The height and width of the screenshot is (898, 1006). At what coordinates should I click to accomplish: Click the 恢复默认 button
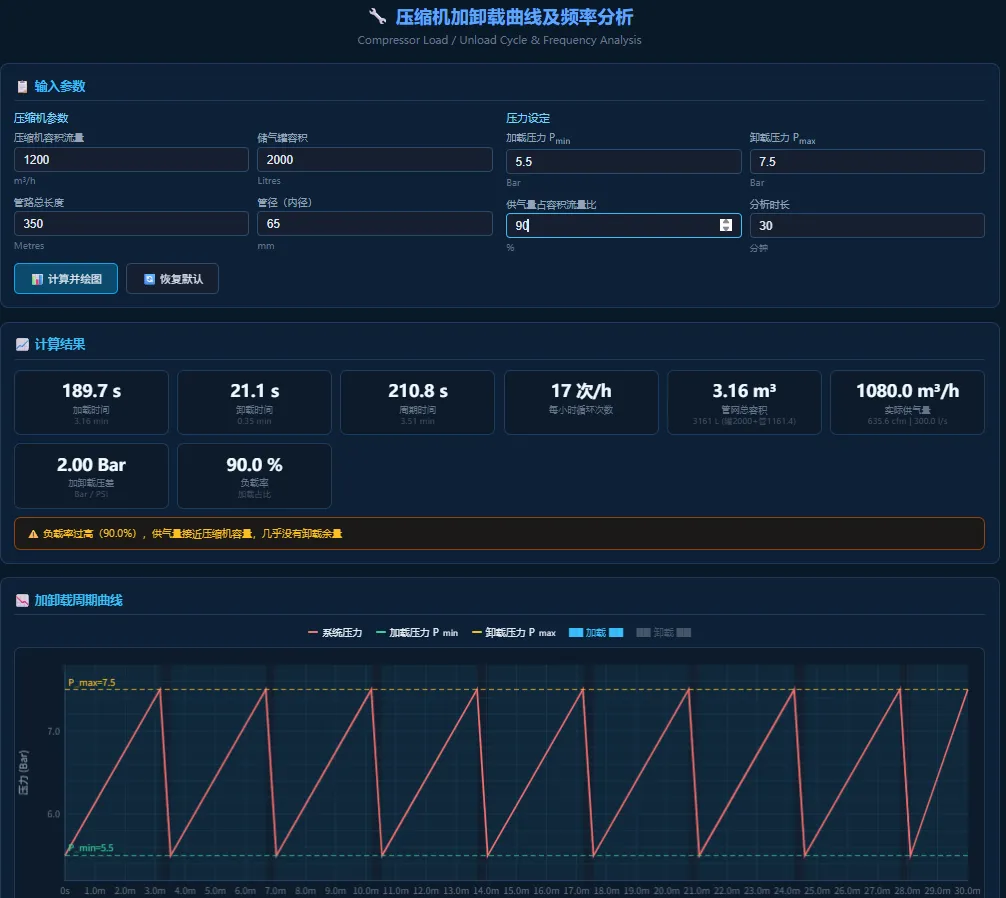173,278
